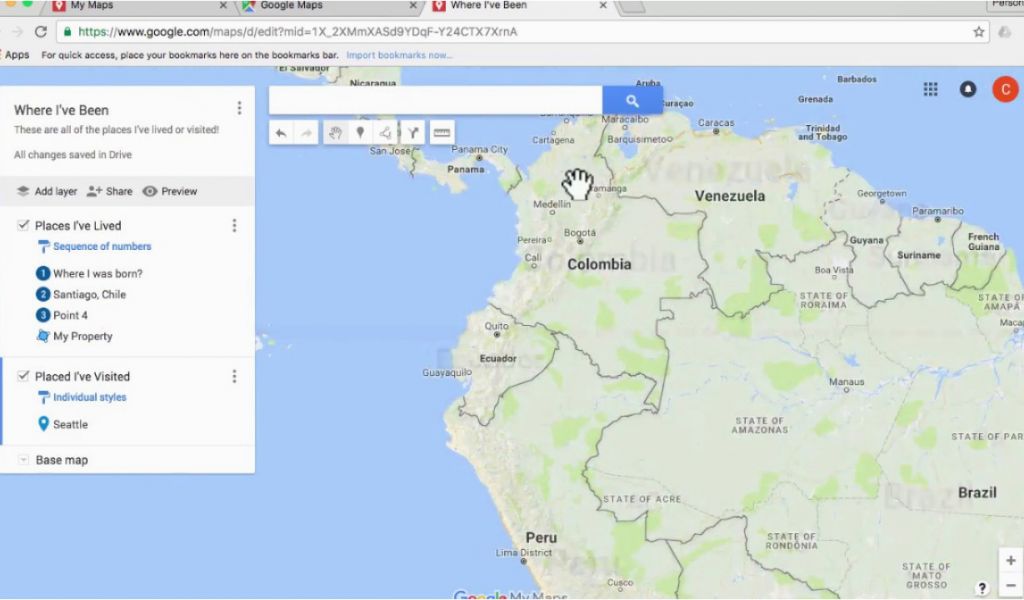Click the Share button
The width and height of the screenshot is (1024, 600).
click(x=110, y=191)
